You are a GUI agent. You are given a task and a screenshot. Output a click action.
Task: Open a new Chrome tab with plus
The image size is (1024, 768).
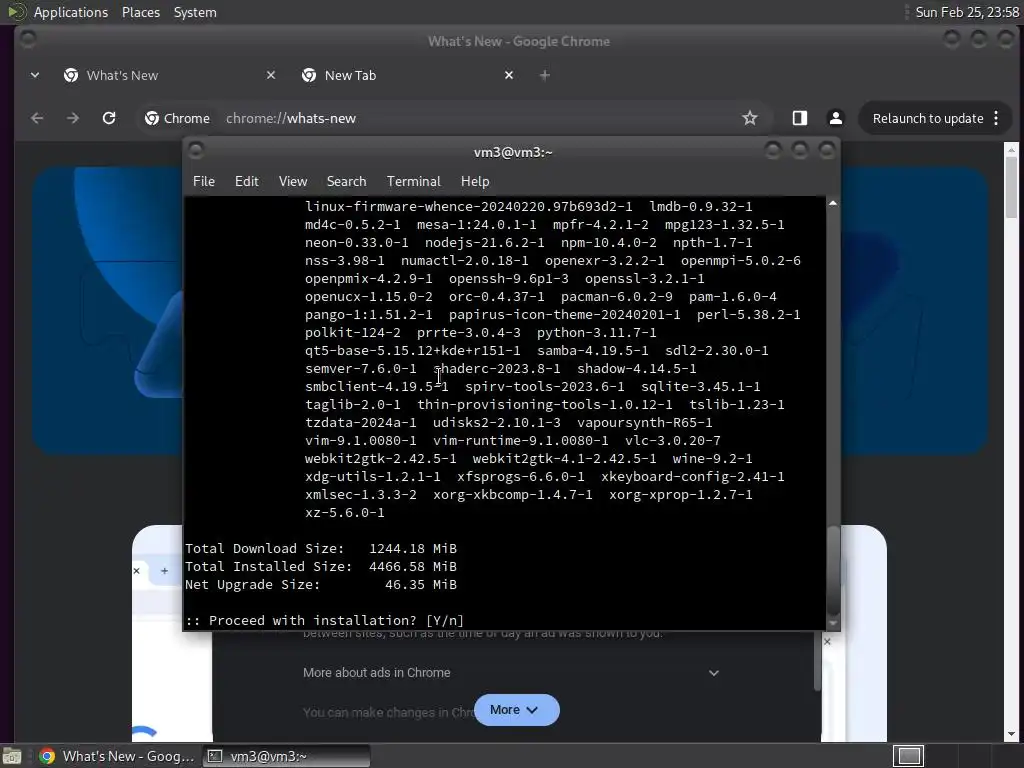click(545, 75)
